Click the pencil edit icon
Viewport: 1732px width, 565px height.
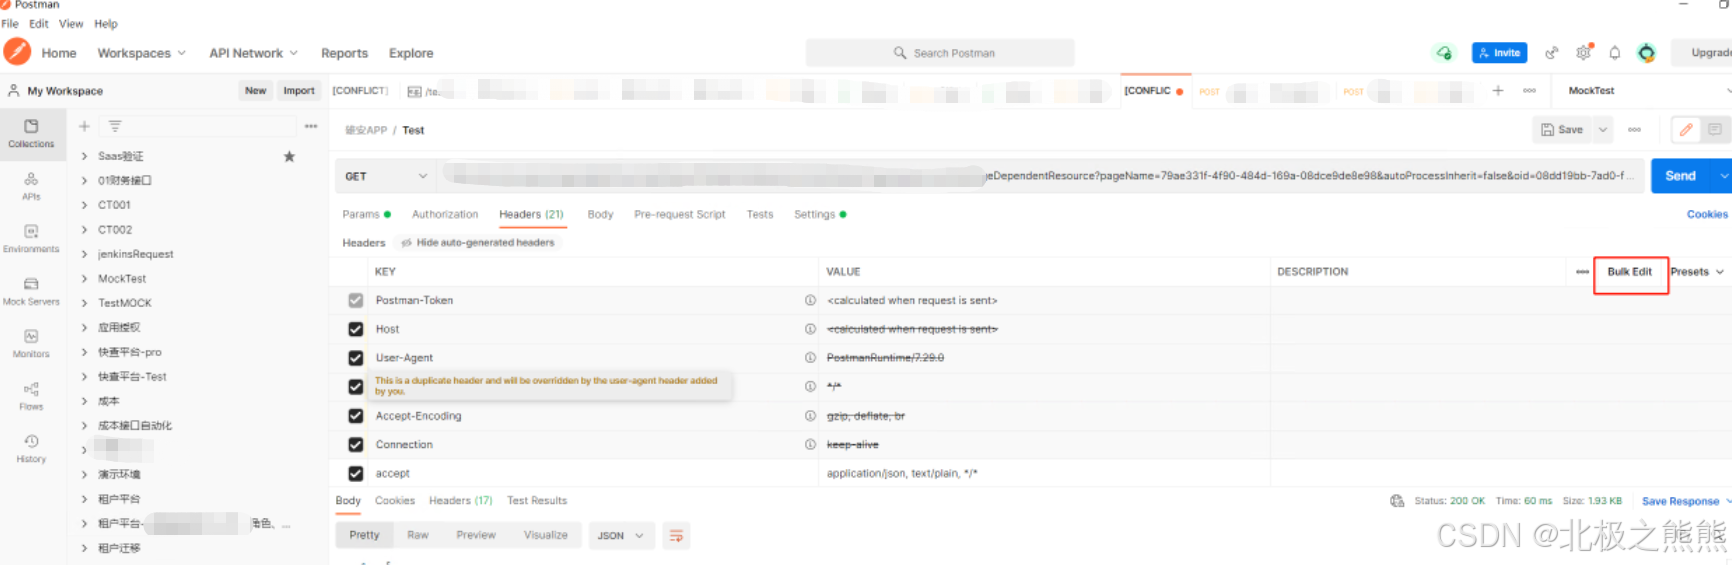coord(1686,129)
